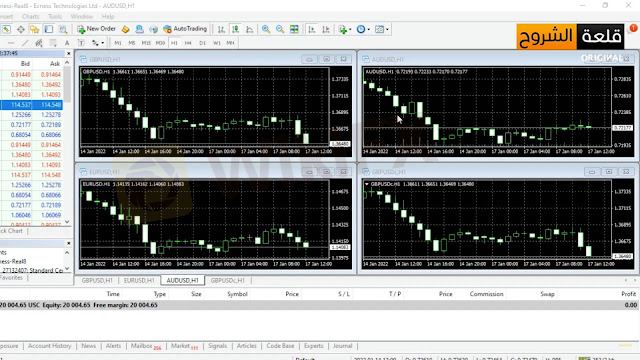
Task: Select the D1 timeframe
Action: (x=202, y=43)
